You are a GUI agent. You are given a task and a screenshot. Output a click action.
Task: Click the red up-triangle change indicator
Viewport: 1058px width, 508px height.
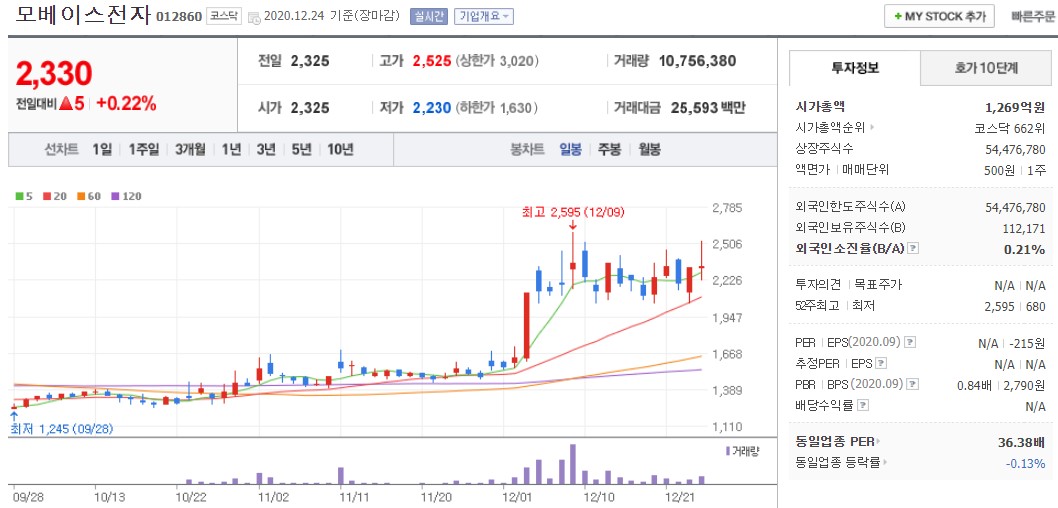[65, 104]
